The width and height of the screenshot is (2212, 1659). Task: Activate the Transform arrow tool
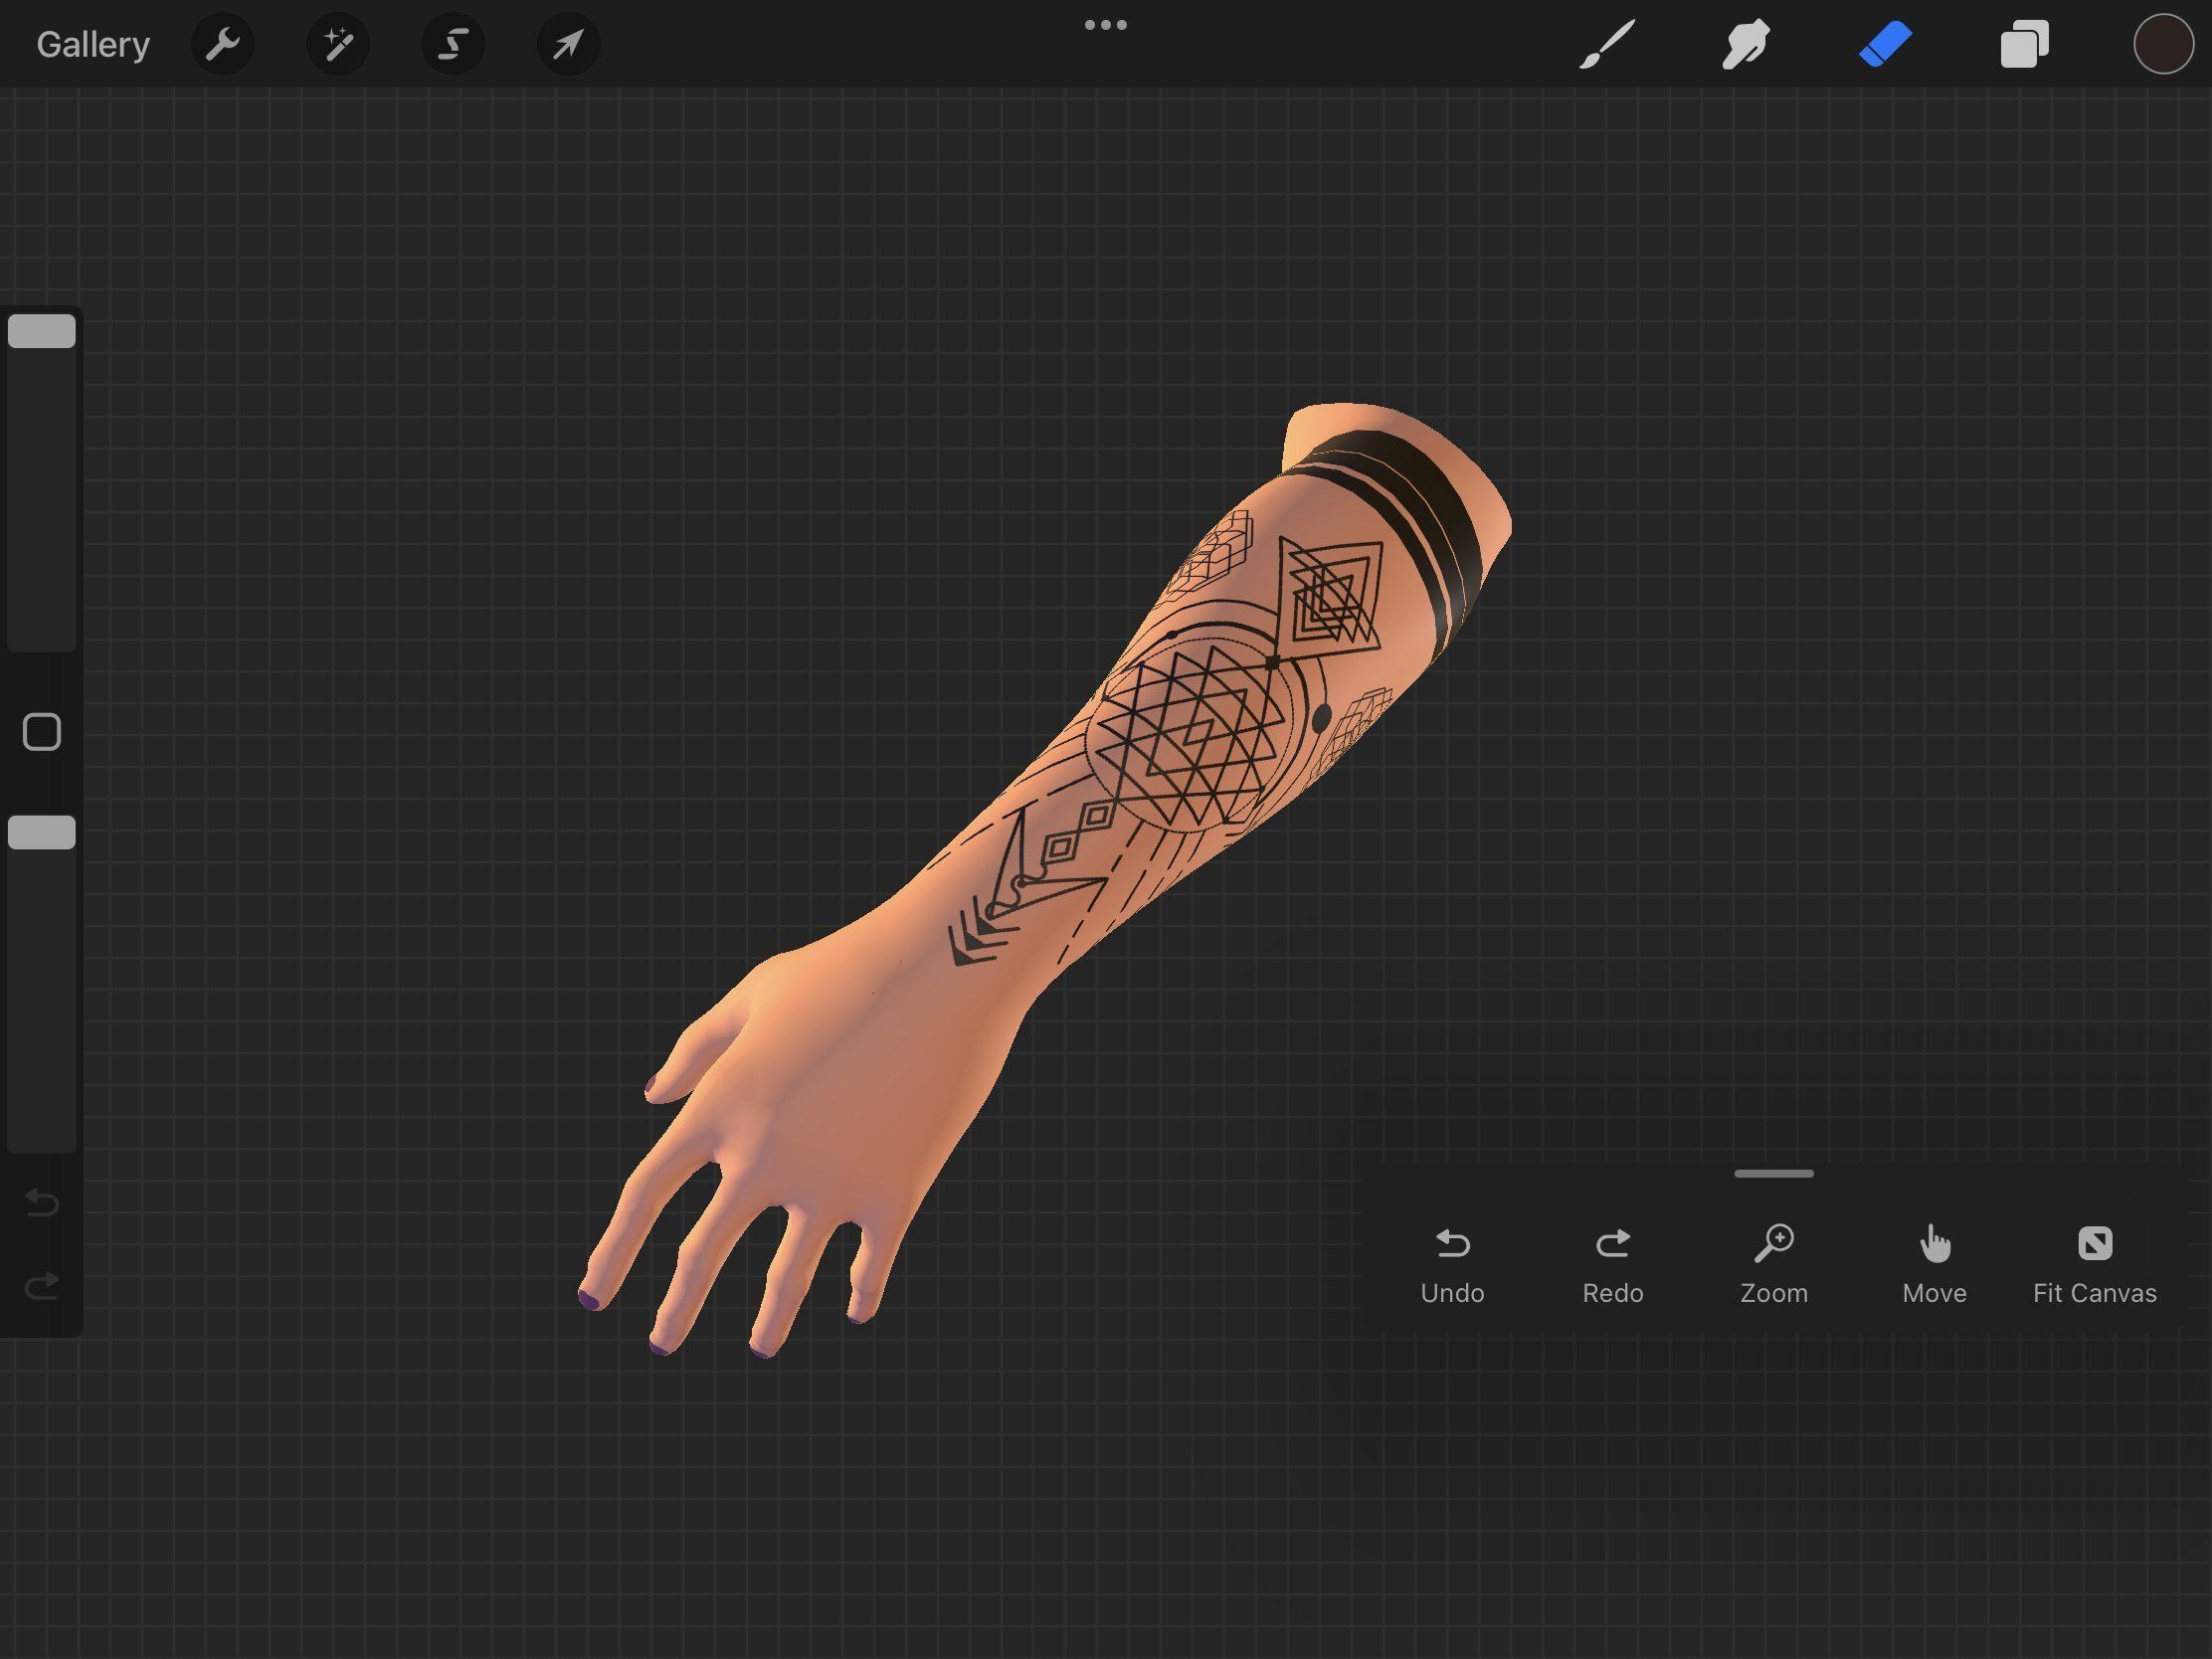[569, 44]
